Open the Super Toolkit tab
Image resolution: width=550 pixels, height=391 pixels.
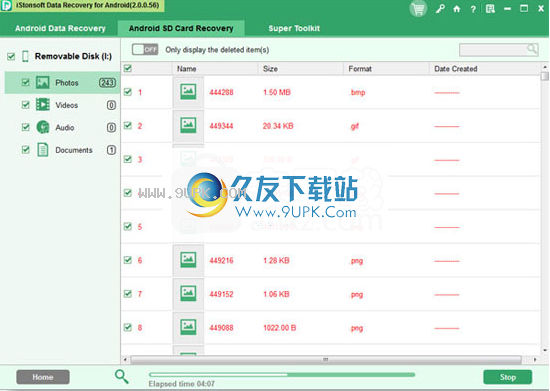click(x=294, y=28)
